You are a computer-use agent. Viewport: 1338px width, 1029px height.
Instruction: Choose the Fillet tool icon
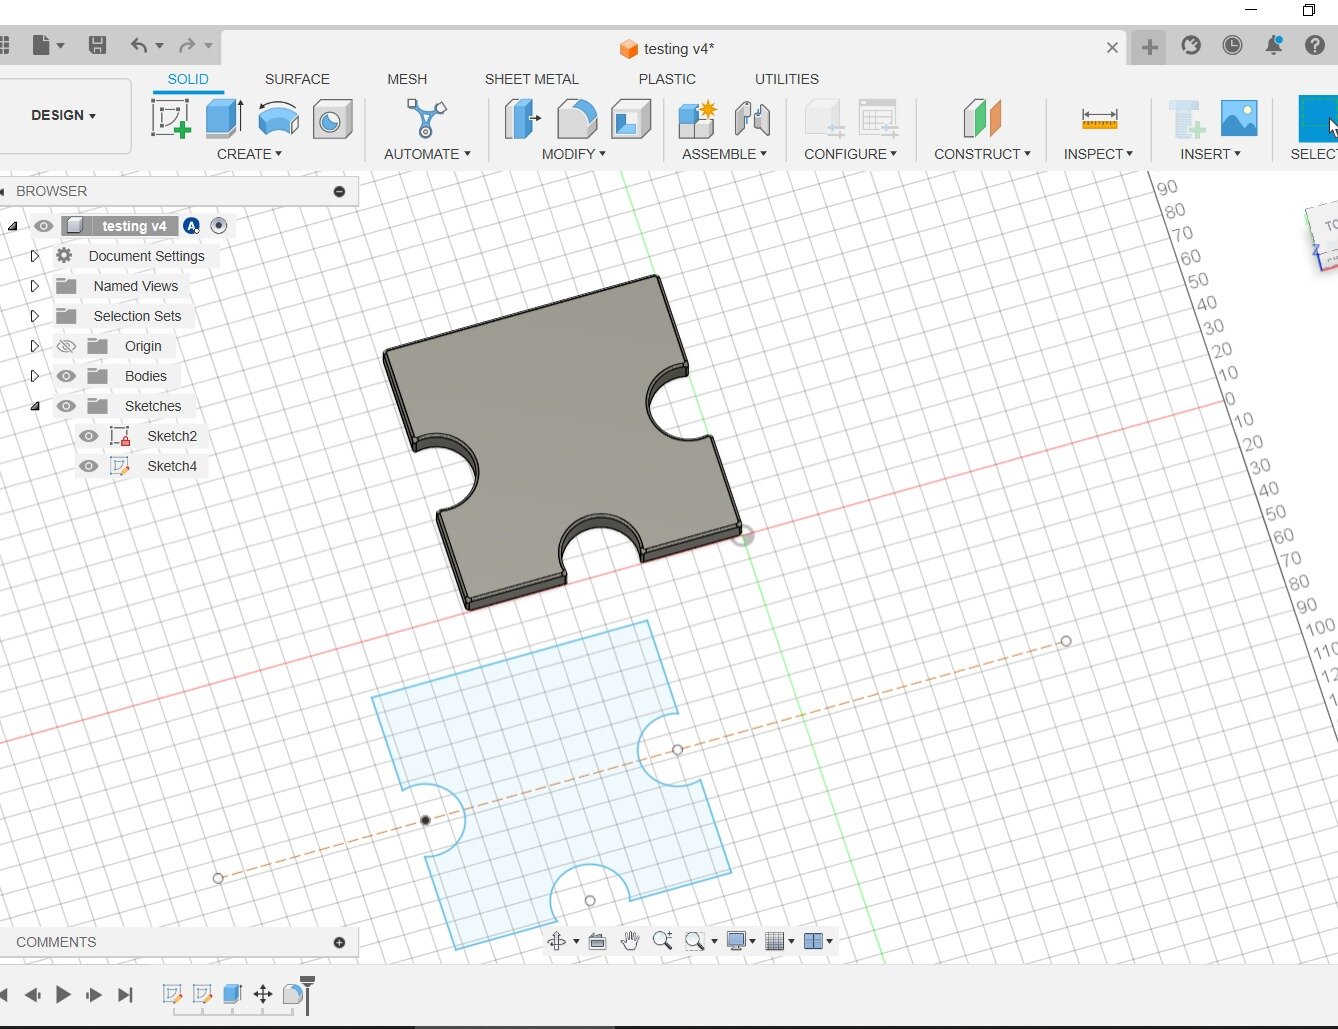click(577, 119)
